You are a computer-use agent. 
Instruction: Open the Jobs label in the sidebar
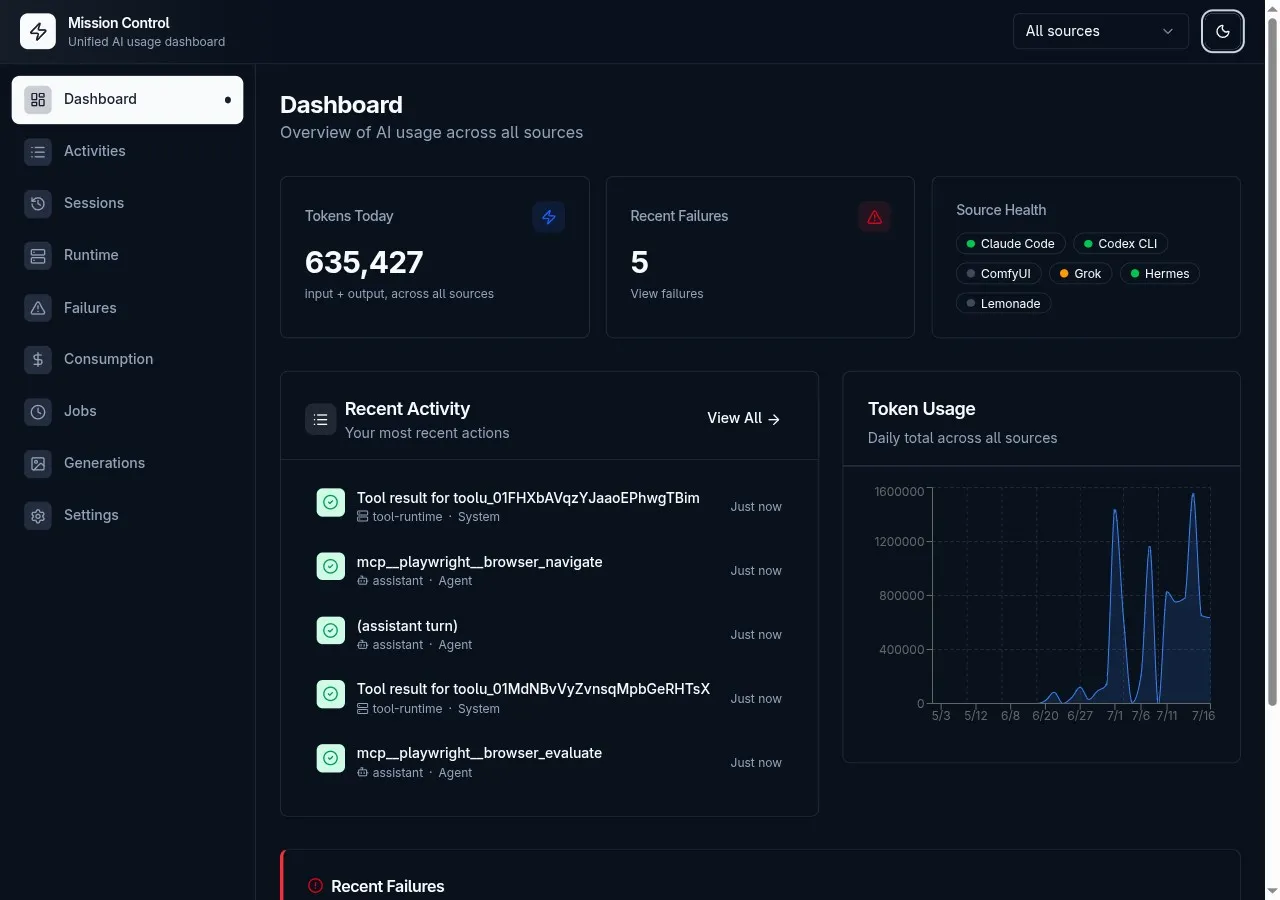click(80, 411)
